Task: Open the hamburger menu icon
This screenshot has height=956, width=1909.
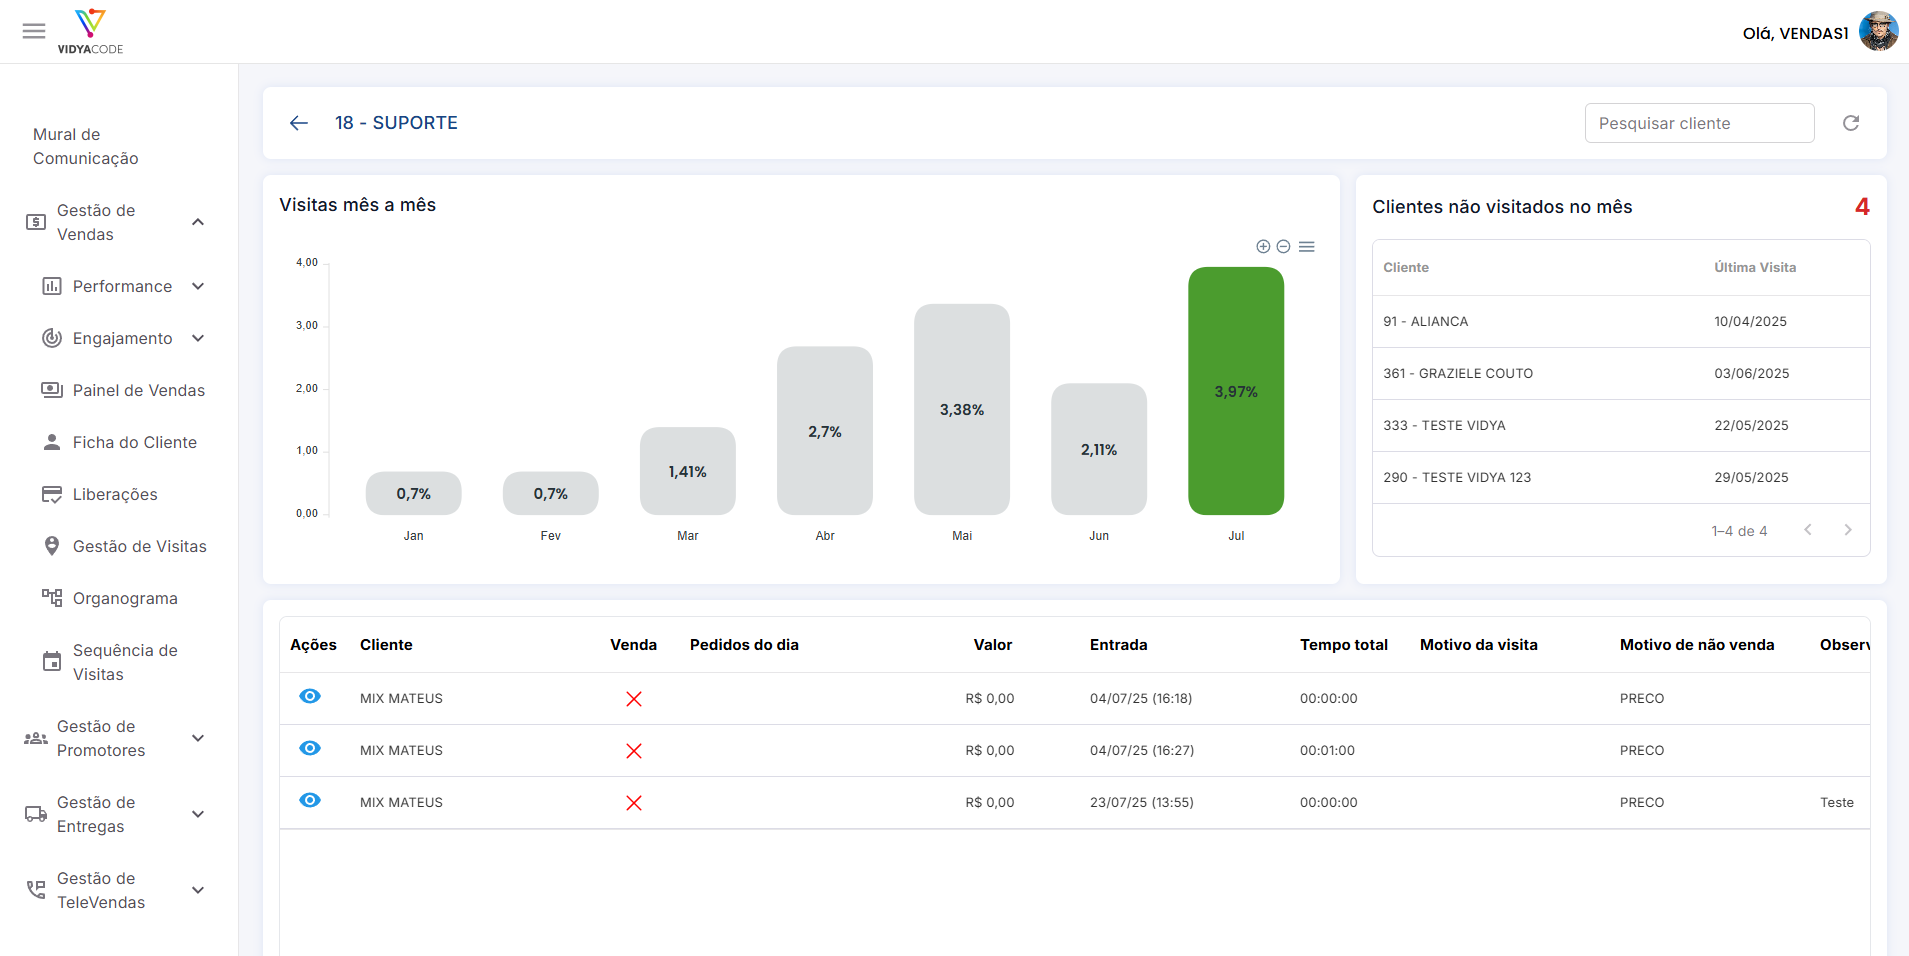Action: (x=34, y=31)
